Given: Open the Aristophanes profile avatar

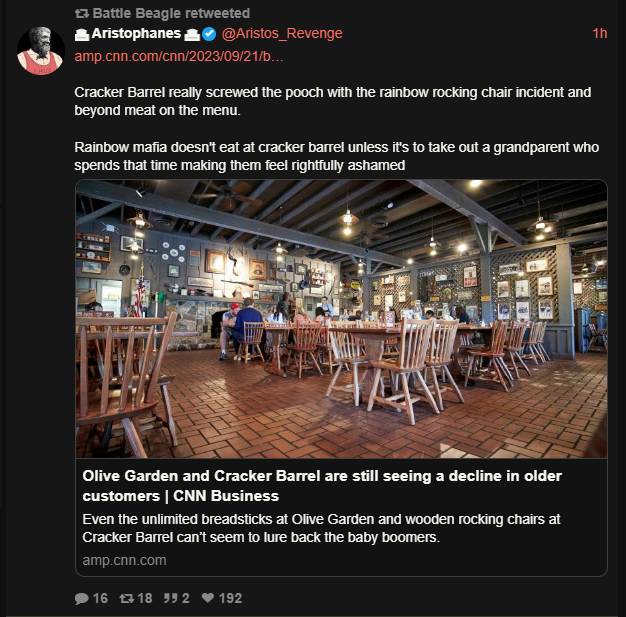Looking at the screenshot, I should 40,51.
